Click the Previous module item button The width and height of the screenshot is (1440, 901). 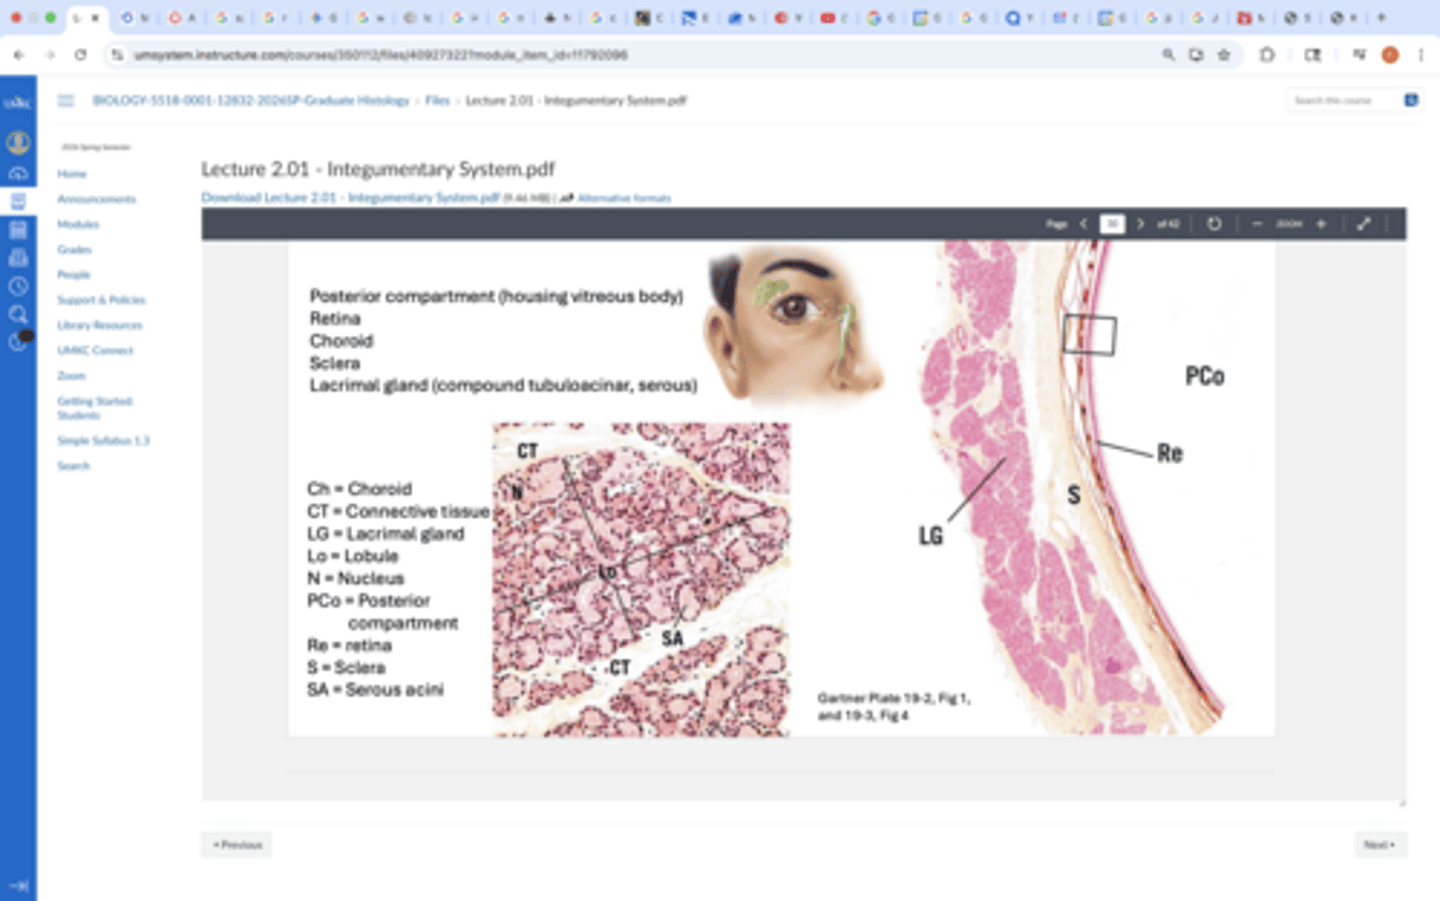[x=236, y=845]
